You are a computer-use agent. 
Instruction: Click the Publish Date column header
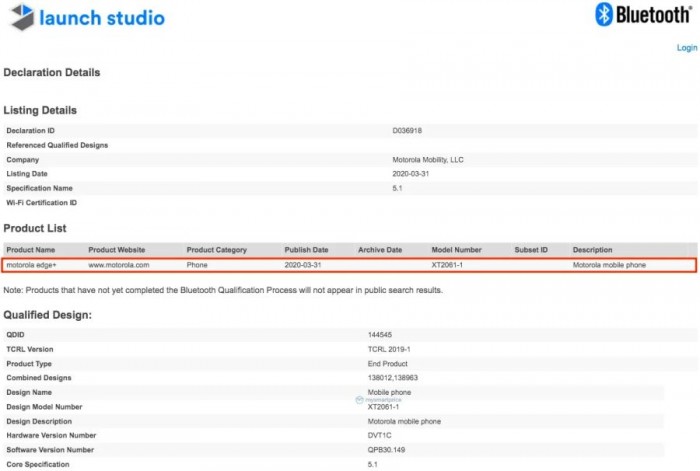[306, 250]
